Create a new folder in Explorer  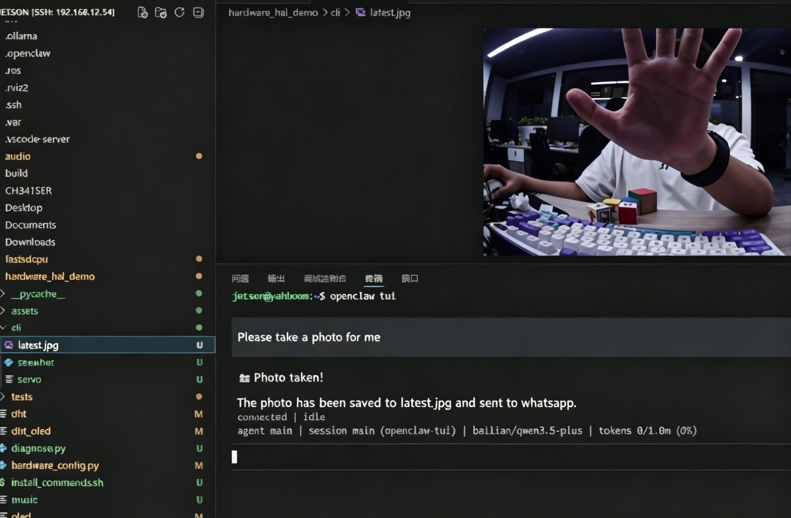pyautogui.click(x=161, y=13)
